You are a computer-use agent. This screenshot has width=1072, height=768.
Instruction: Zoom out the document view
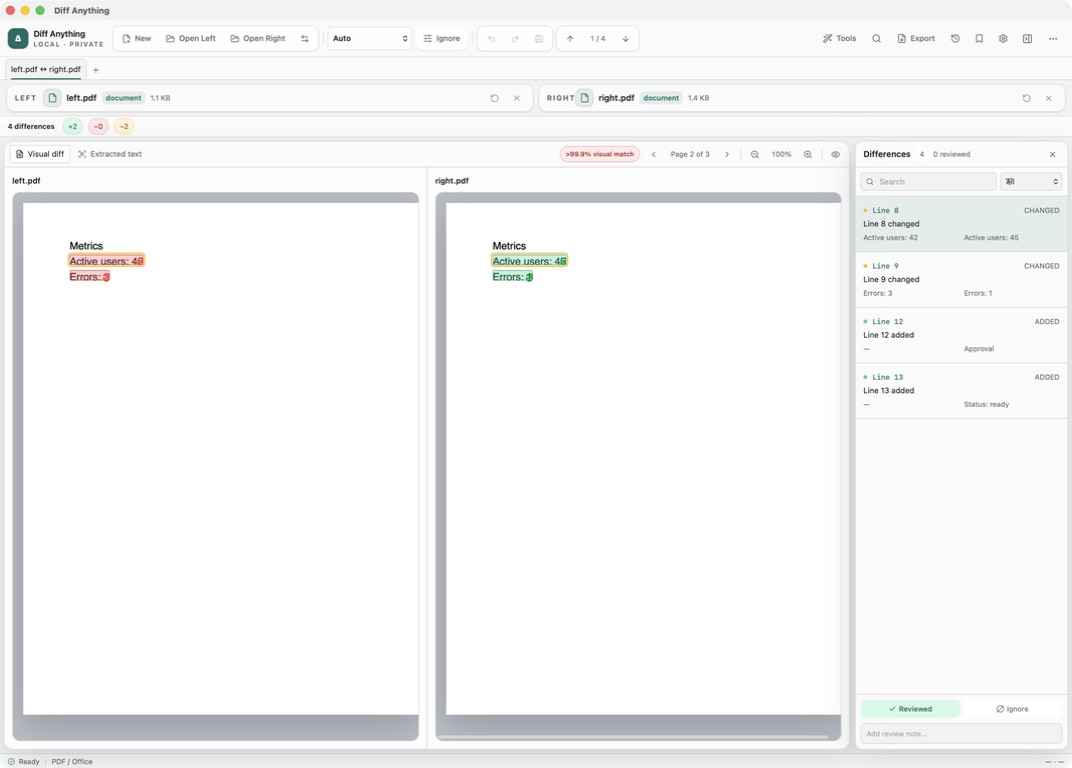point(755,154)
